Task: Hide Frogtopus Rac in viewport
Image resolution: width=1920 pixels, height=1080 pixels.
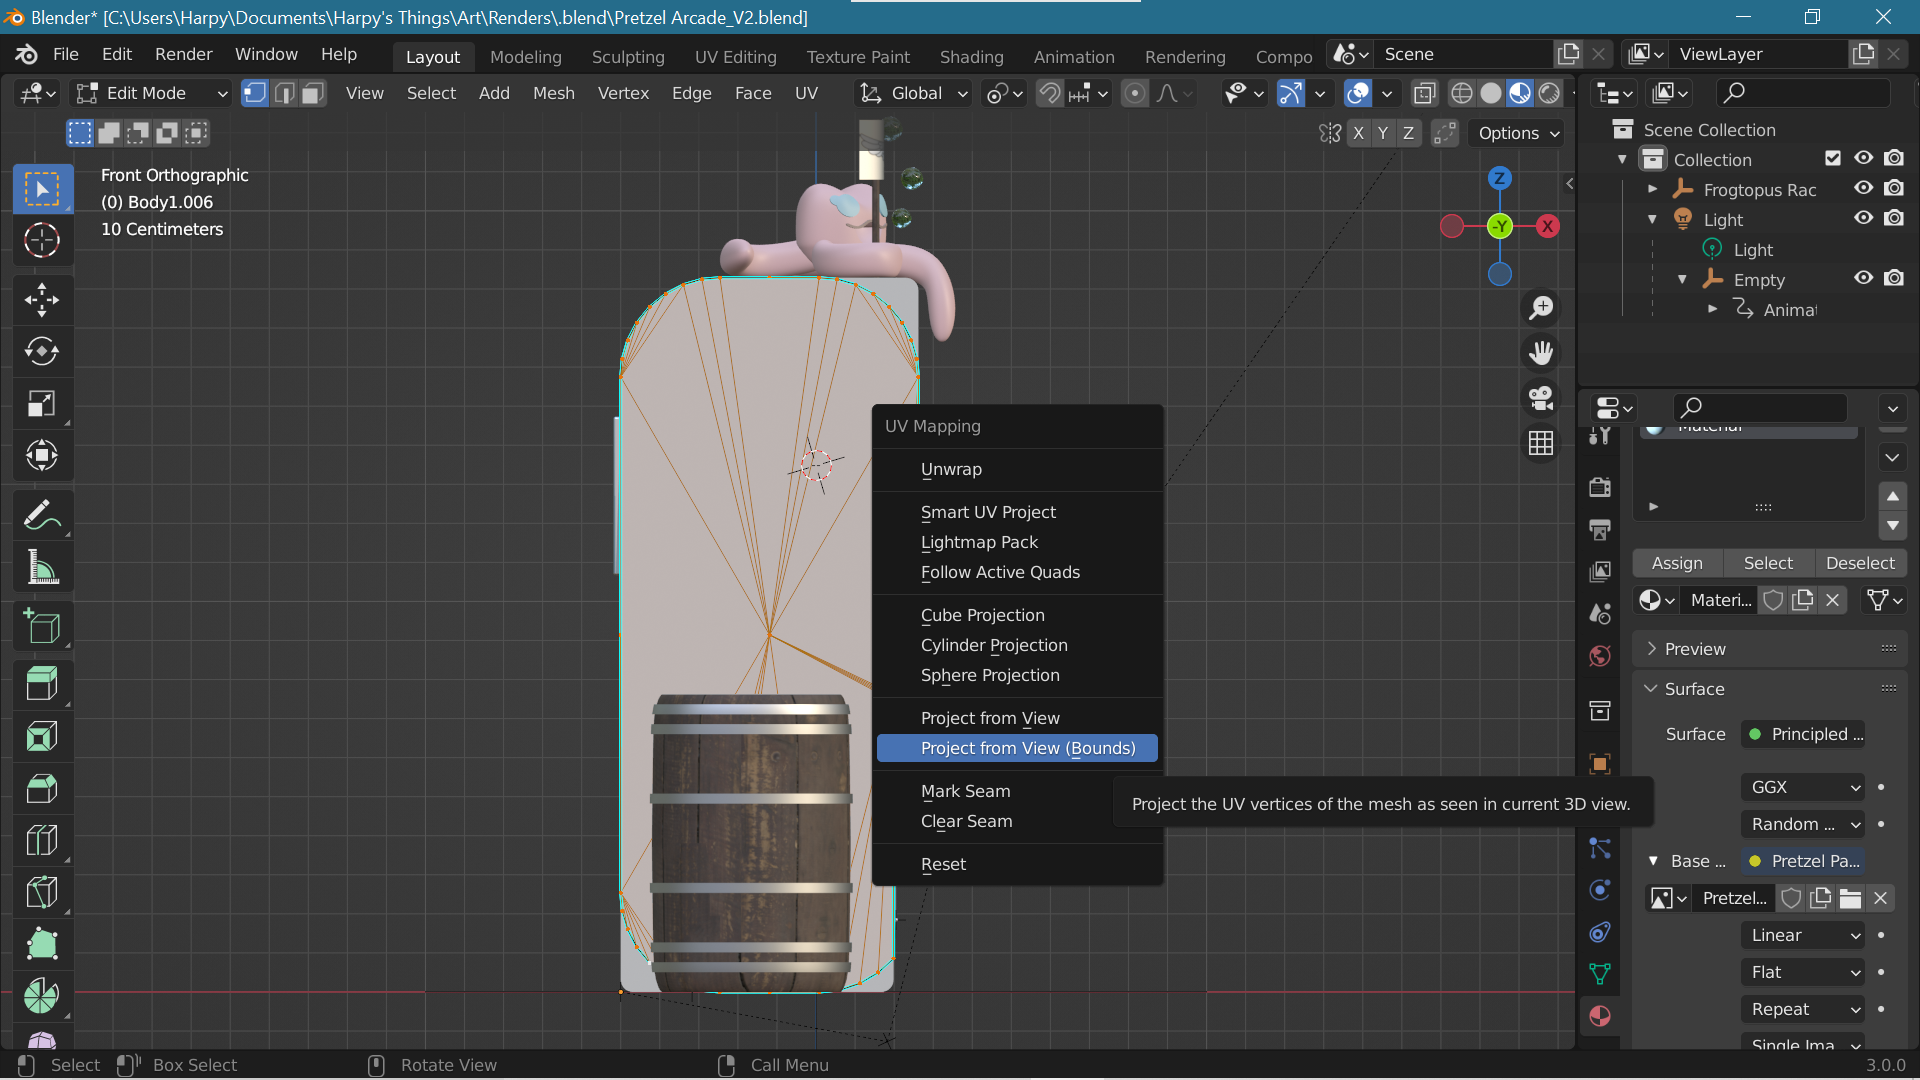Action: pyautogui.click(x=1864, y=188)
